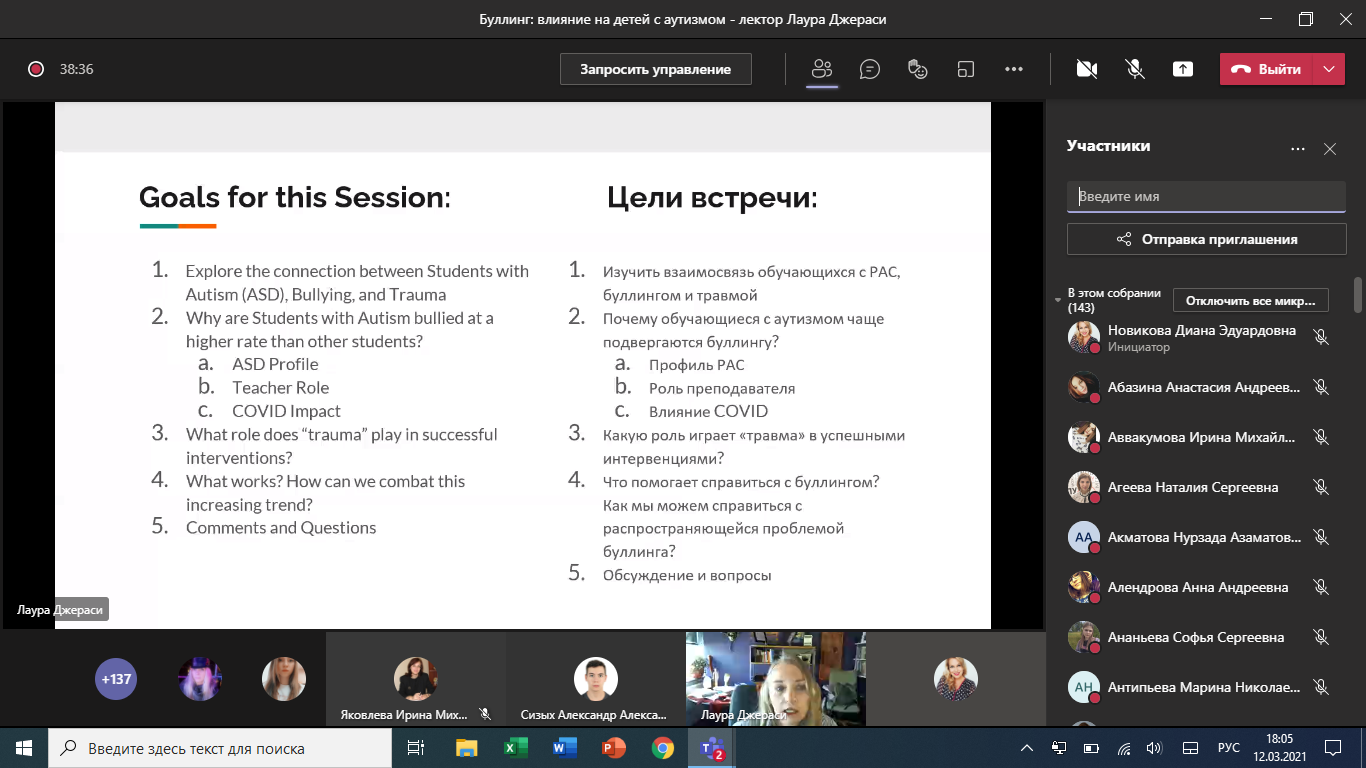The width and height of the screenshot is (1366, 768).
Task: Collapse the 'В этом собрании' participant list
Action: (1059, 300)
